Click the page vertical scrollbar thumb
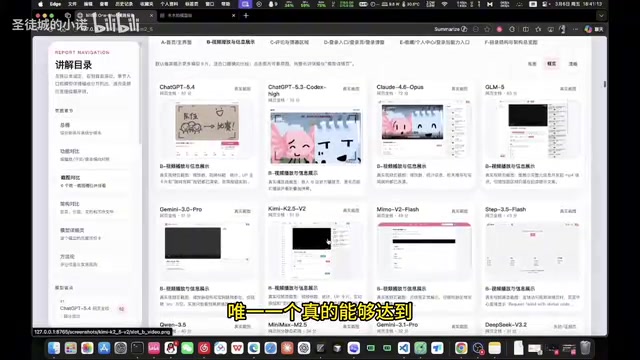The width and height of the screenshot is (640, 360). pyautogui.click(x=604, y=84)
